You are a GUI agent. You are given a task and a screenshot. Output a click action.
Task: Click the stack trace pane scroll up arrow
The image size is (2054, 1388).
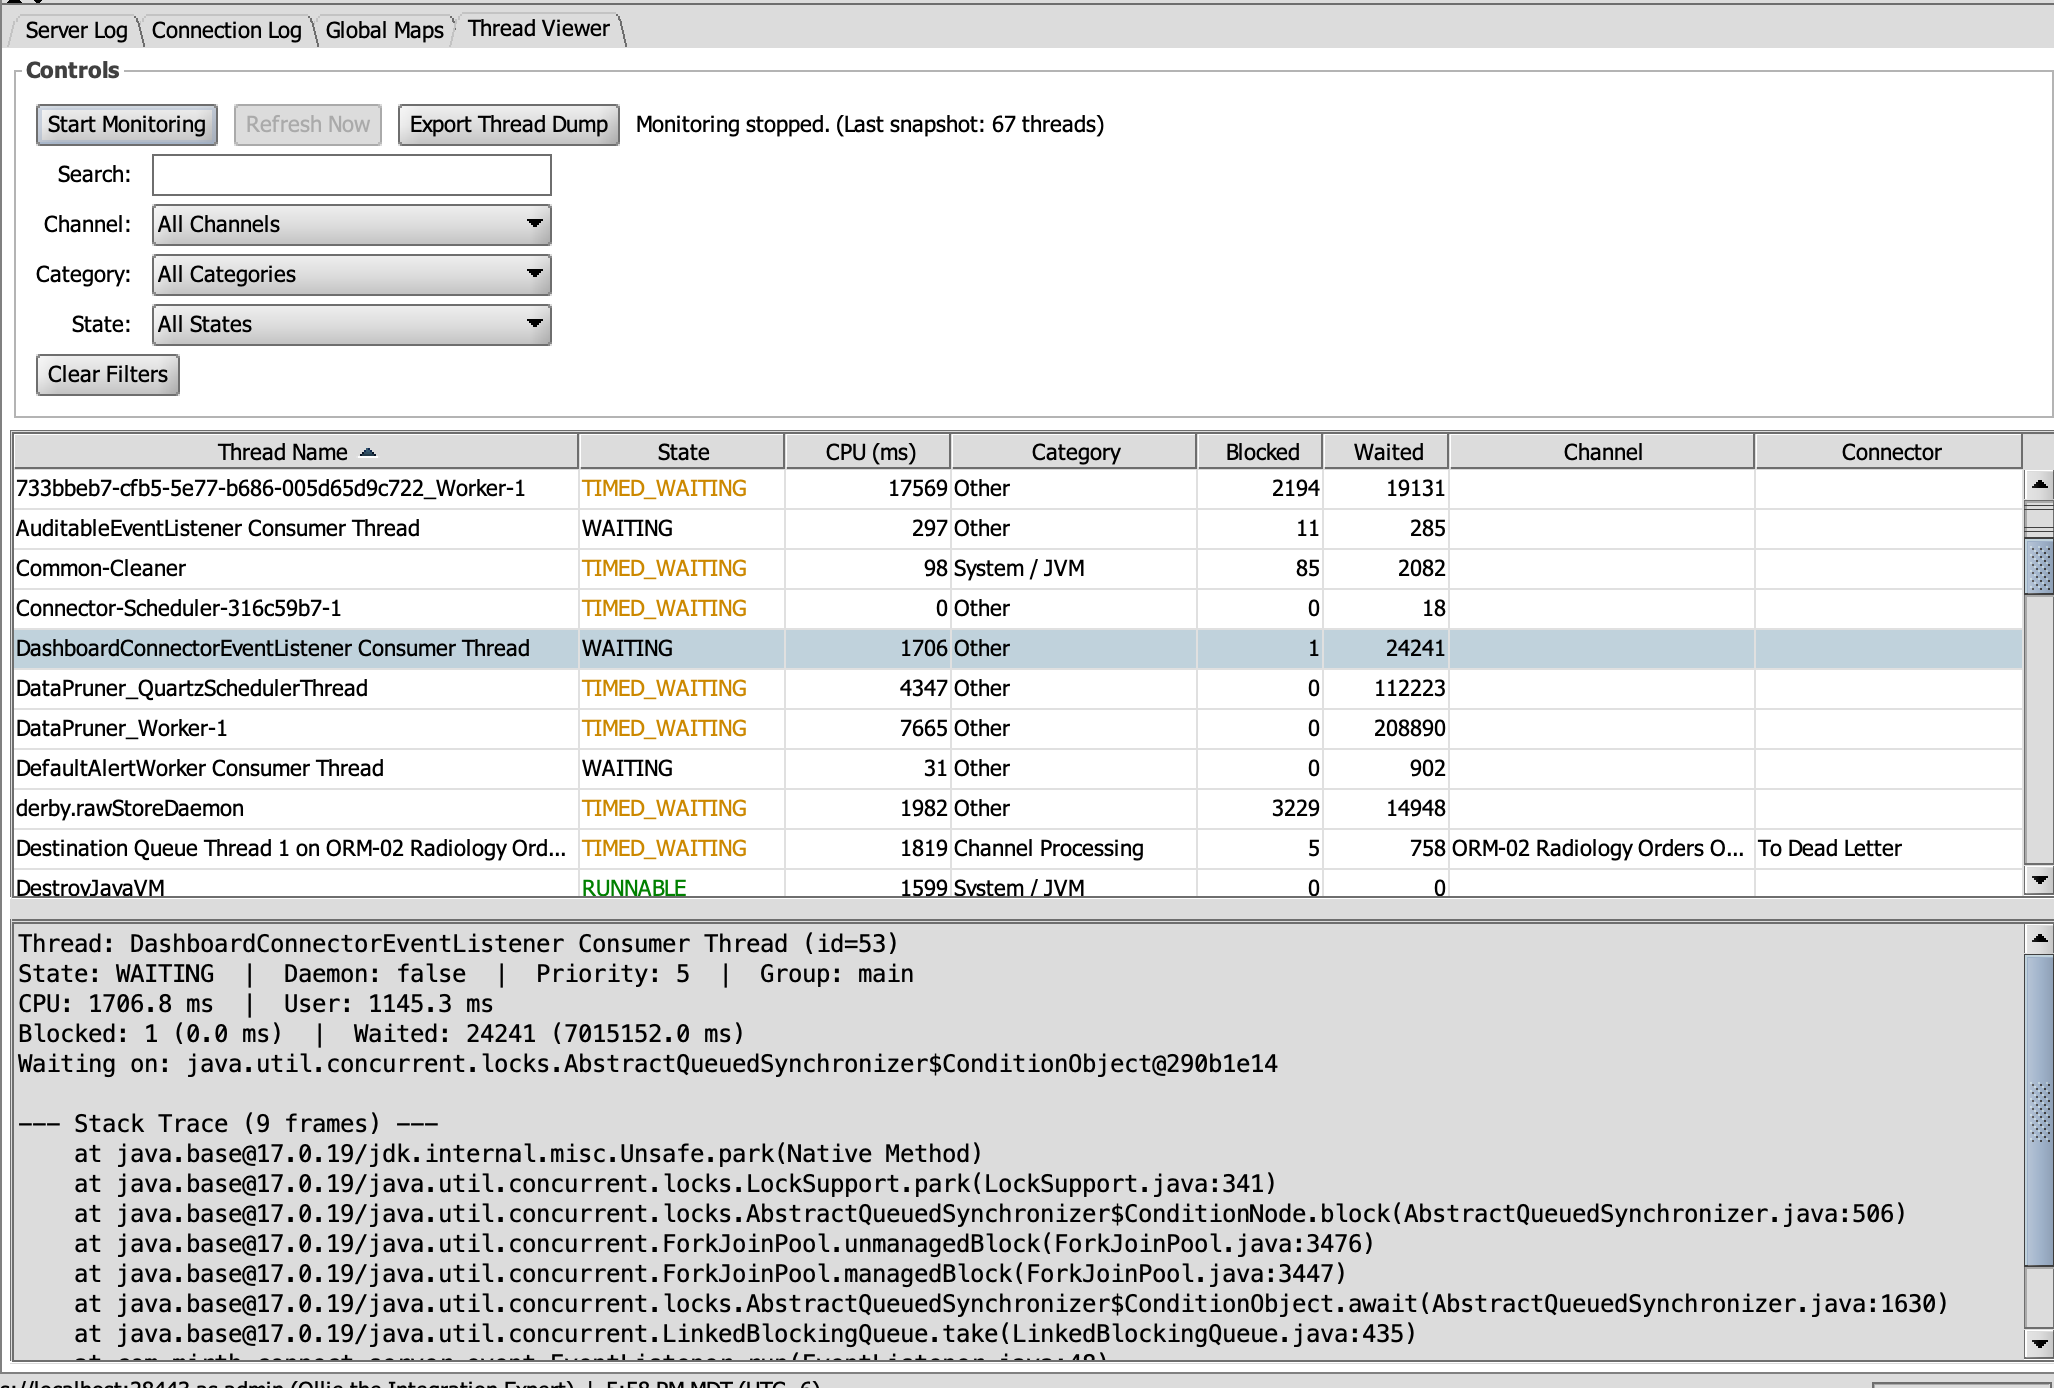[x=2039, y=938]
